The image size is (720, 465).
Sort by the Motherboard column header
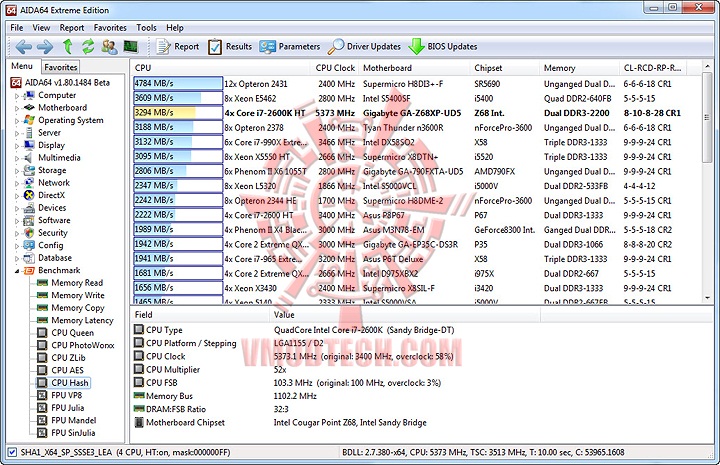416,68
